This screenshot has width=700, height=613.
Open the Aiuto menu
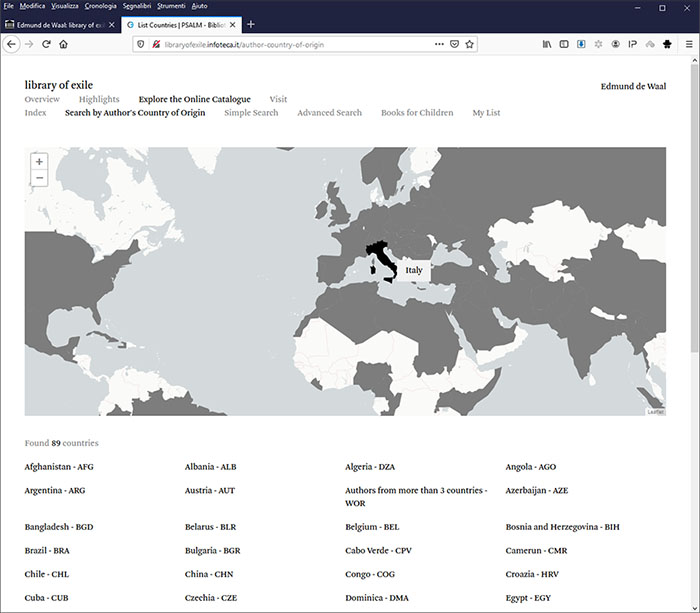click(x=199, y=6)
